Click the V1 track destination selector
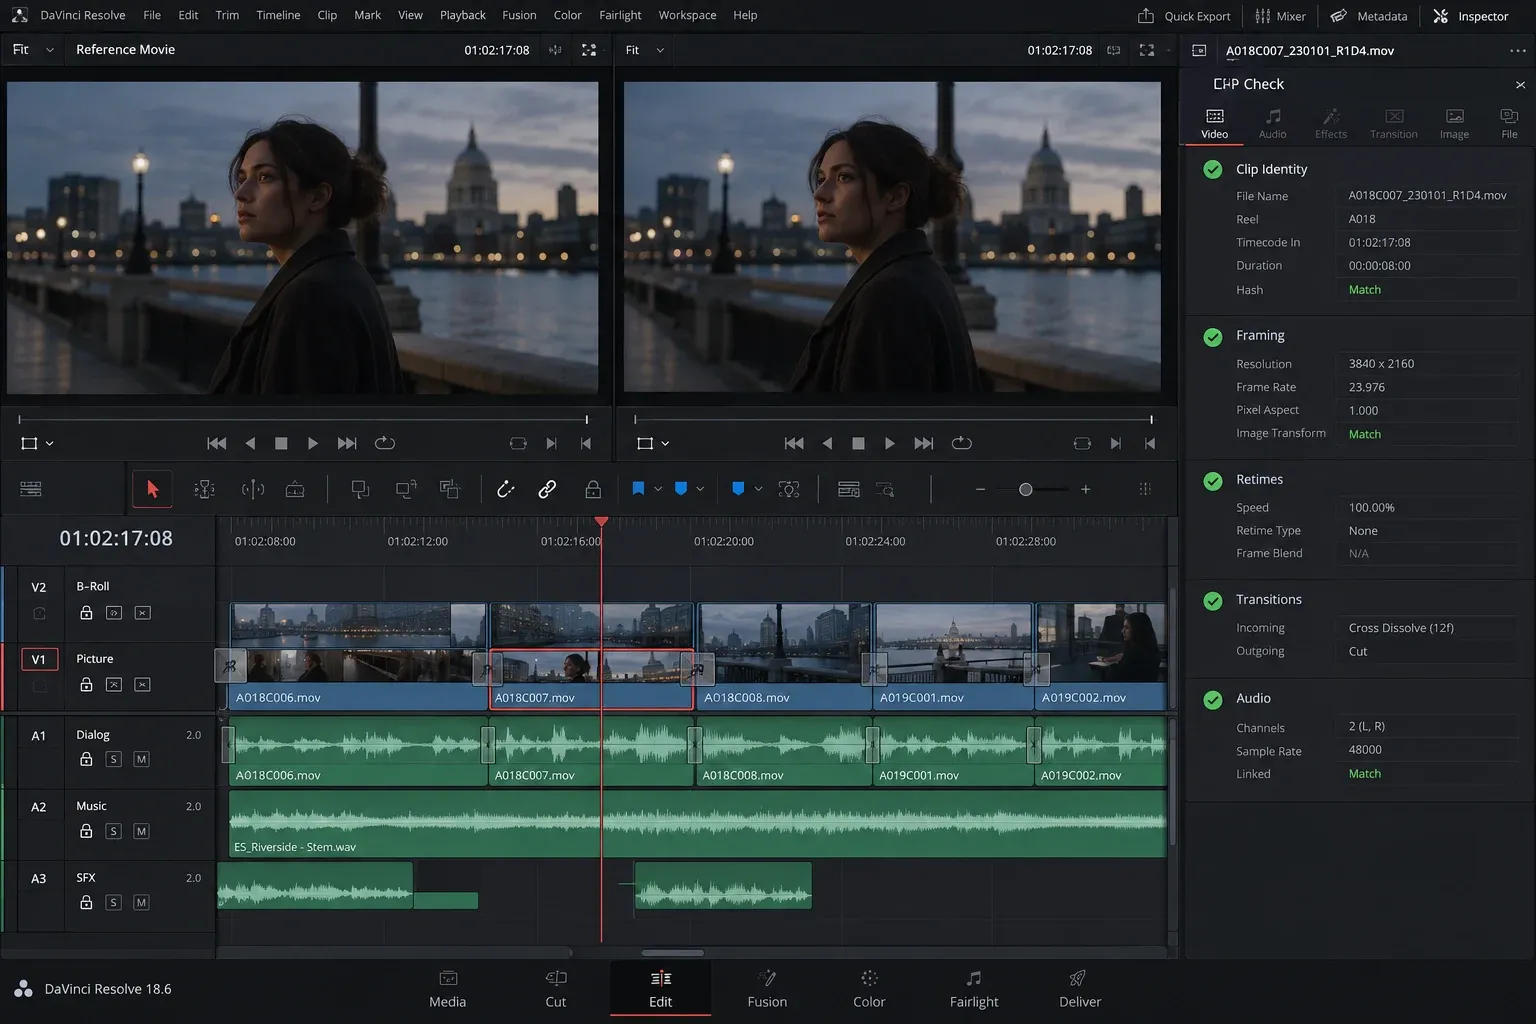The height and width of the screenshot is (1024, 1536). 38,659
